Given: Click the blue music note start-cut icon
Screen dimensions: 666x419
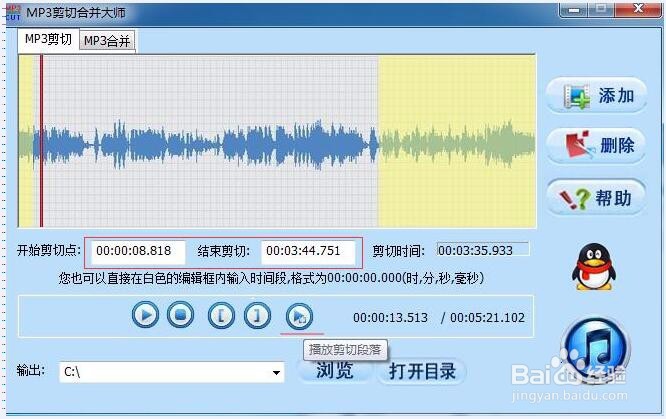Looking at the screenshot, I should pyautogui.click(x=595, y=348).
